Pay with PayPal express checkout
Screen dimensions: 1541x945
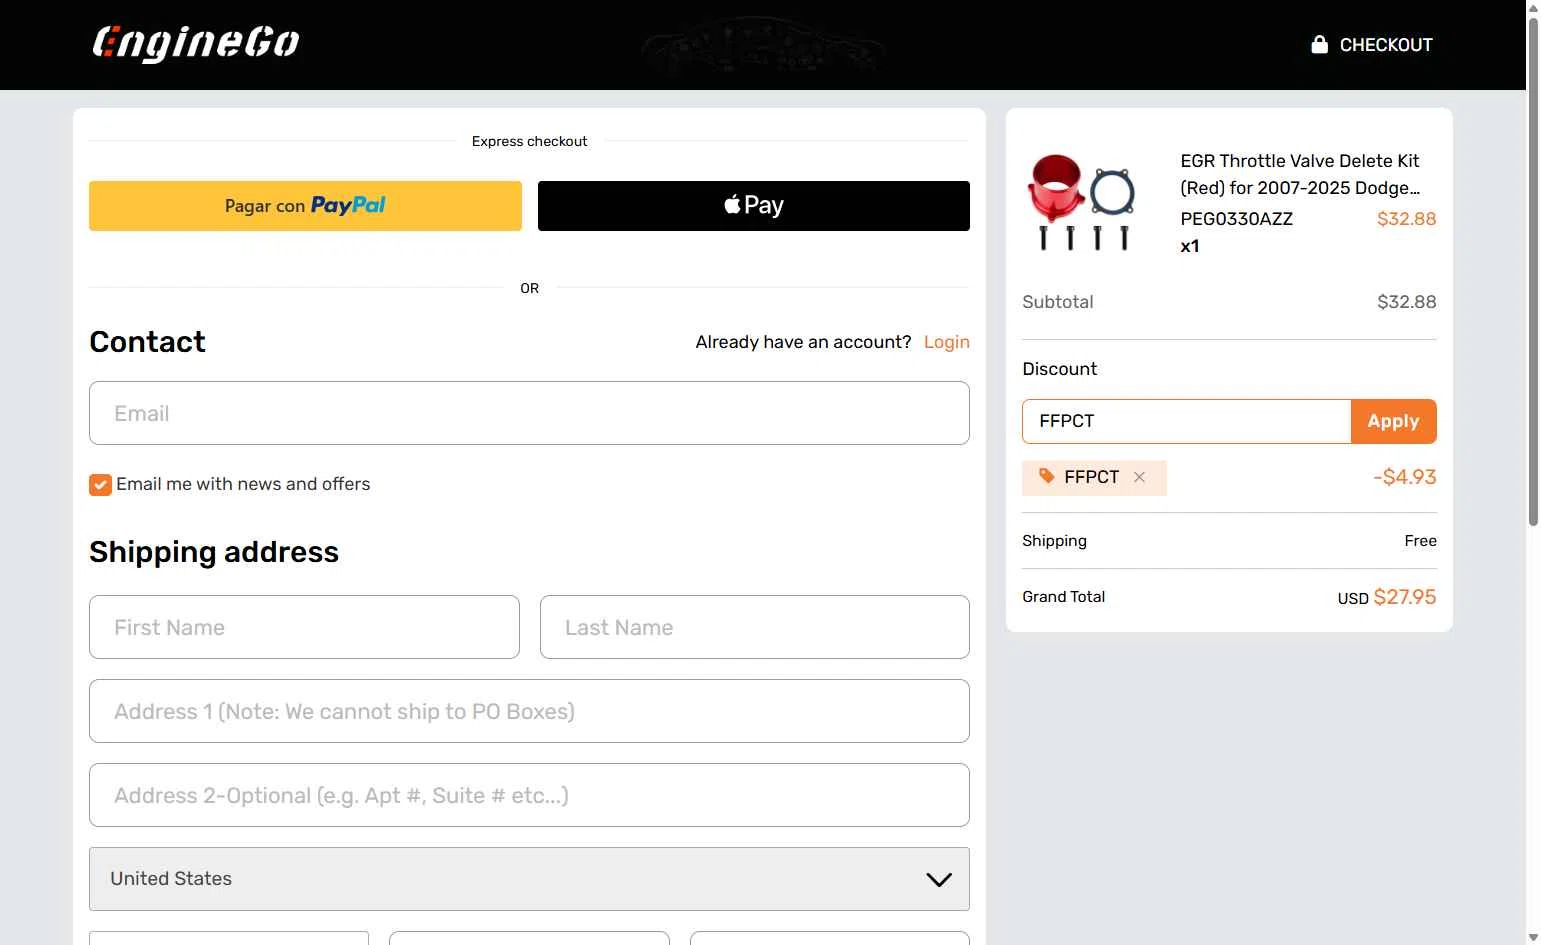pos(305,206)
